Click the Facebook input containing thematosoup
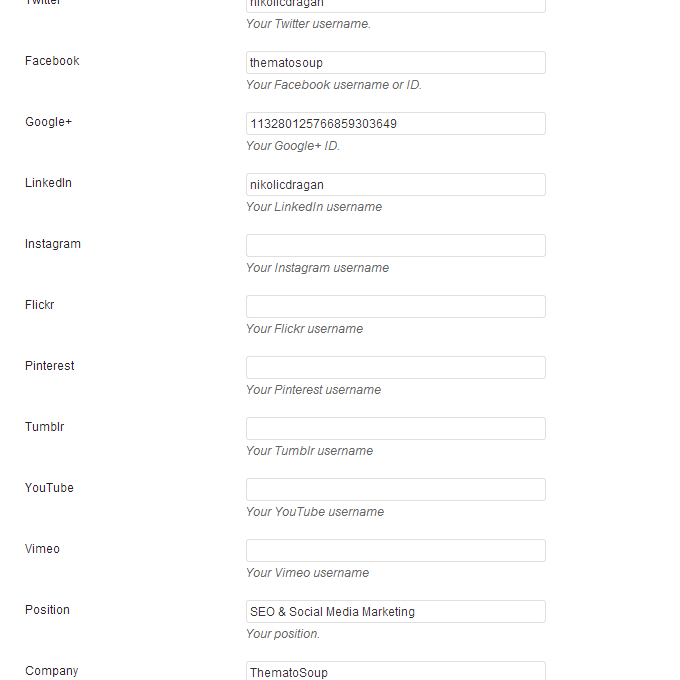Image resolution: width=680 pixels, height=680 pixels. tap(395, 63)
